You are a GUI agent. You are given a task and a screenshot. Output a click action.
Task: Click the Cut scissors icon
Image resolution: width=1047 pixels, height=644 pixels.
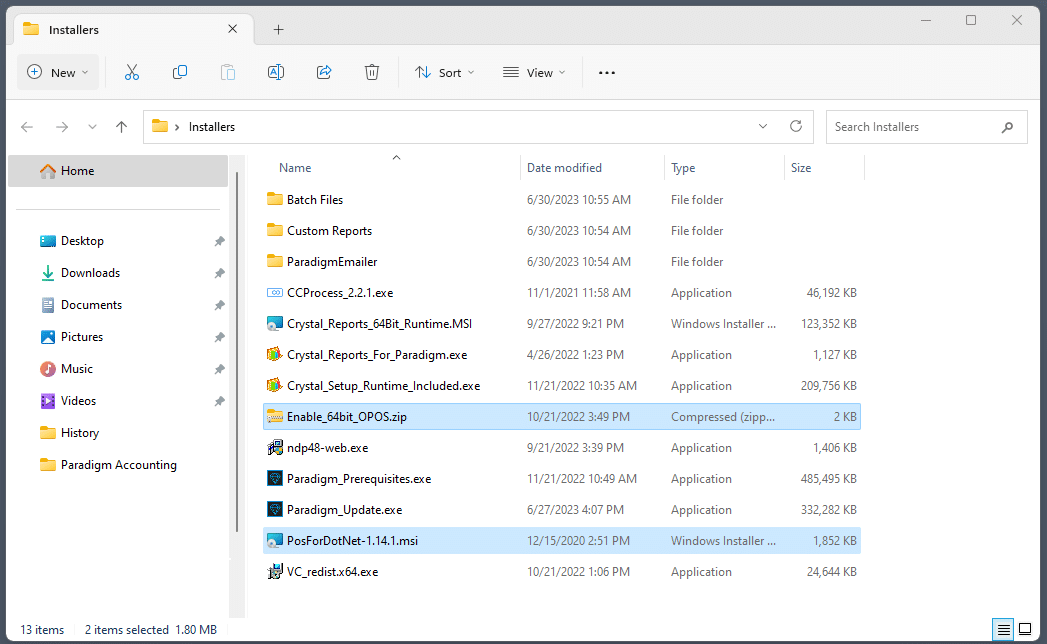(x=132, y=72)
